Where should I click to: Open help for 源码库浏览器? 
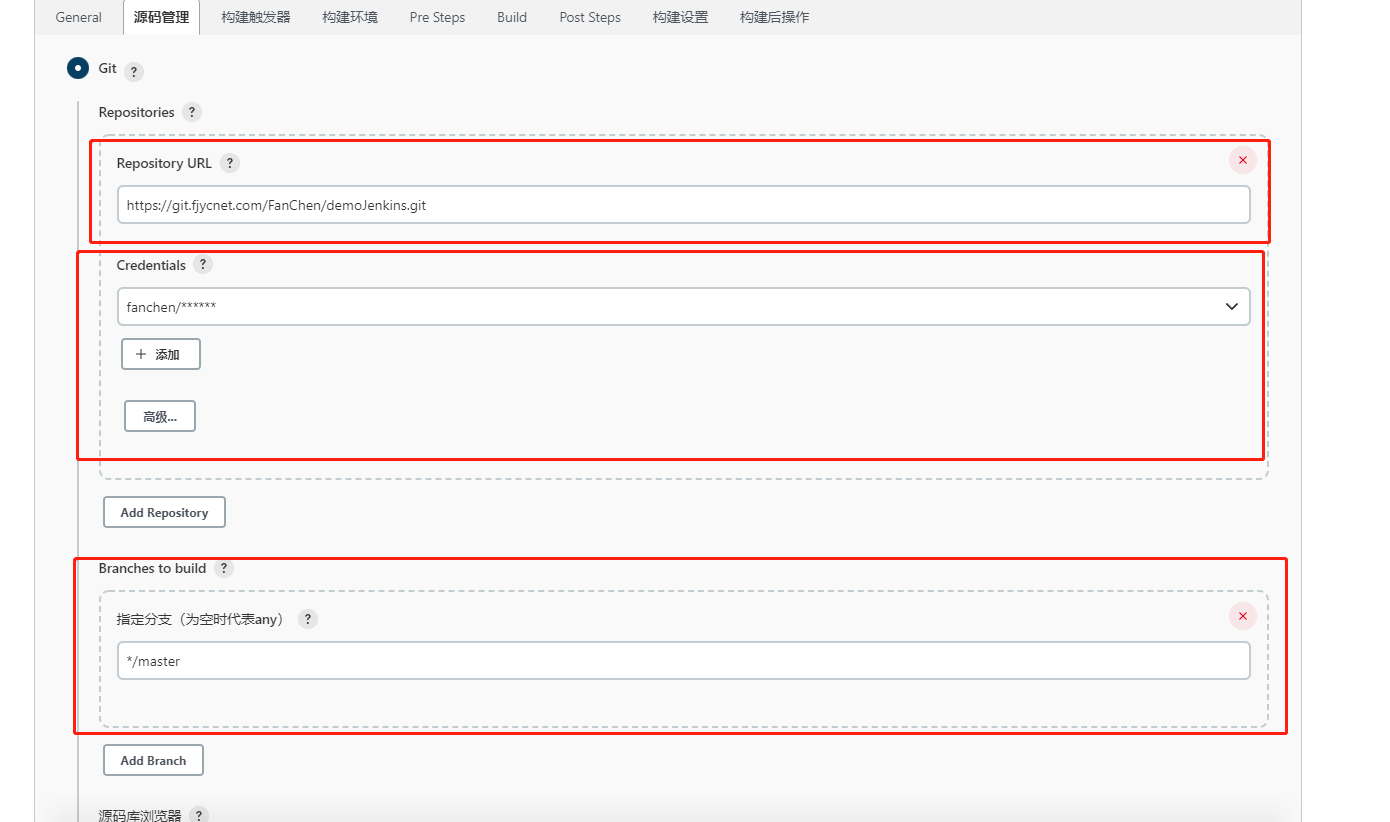point(199,816)
